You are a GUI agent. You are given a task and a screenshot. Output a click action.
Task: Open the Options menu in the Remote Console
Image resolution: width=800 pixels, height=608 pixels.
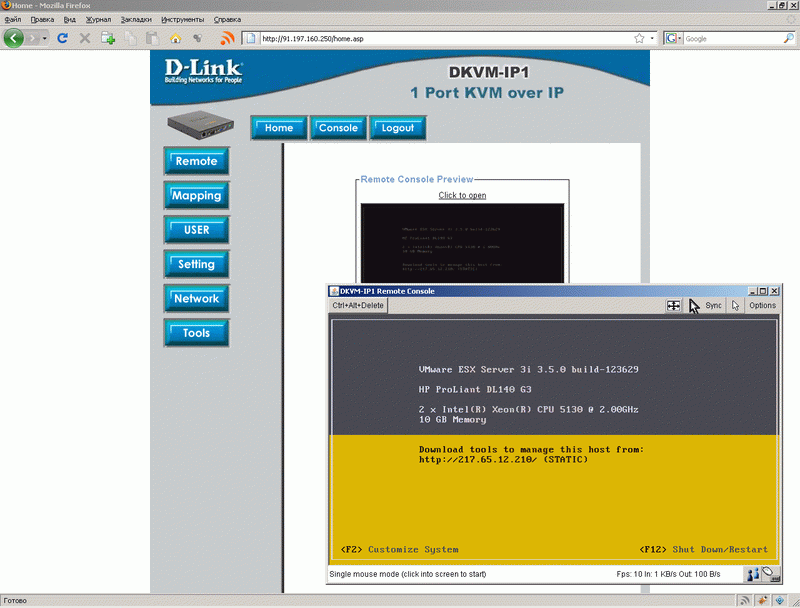tap(762, 306)
